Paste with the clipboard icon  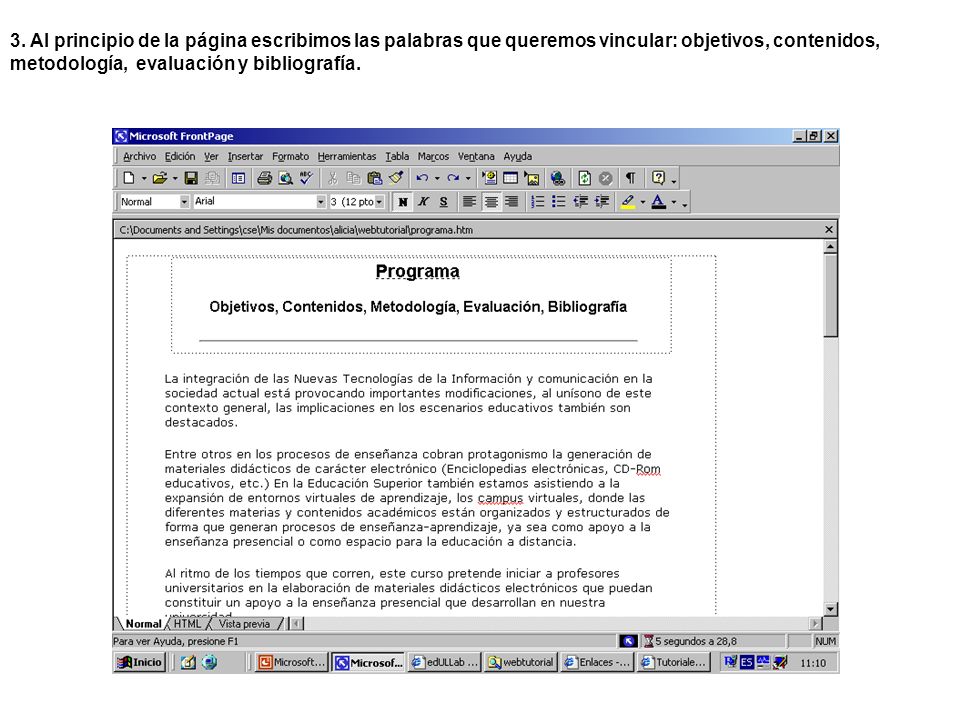pos(375,178)
